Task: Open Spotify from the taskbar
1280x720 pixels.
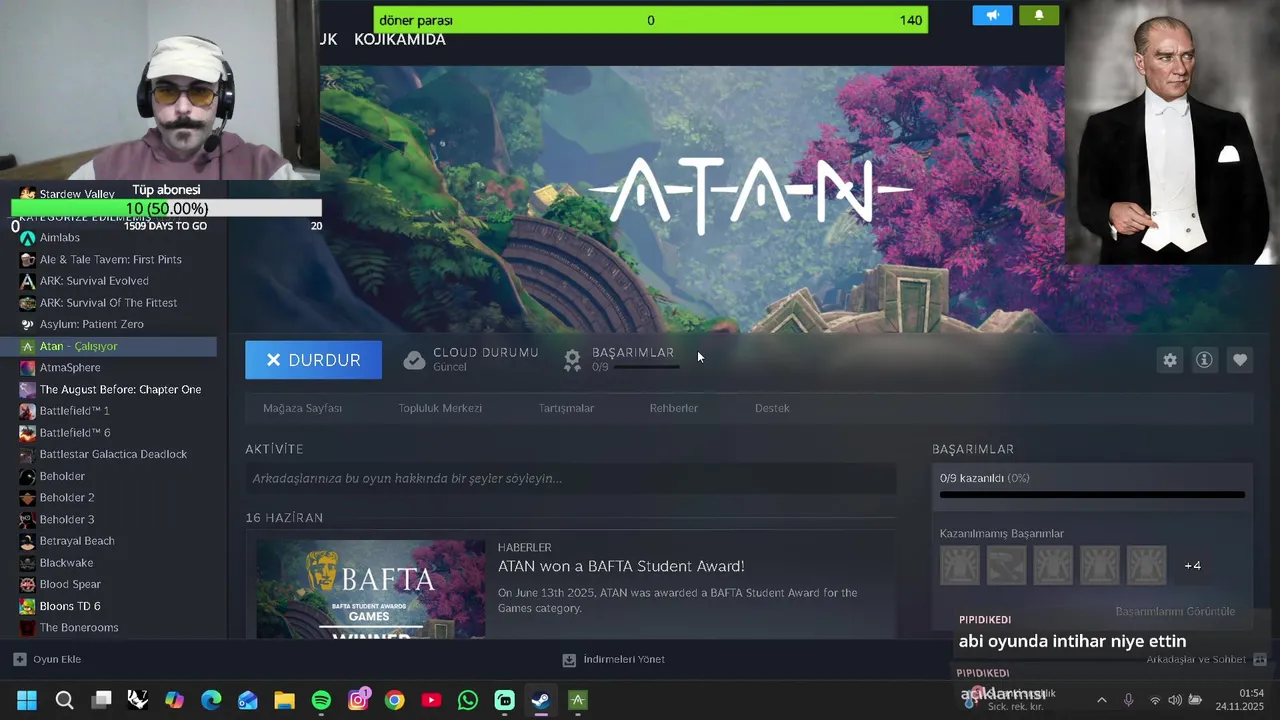Action: [x=321, y=700]
